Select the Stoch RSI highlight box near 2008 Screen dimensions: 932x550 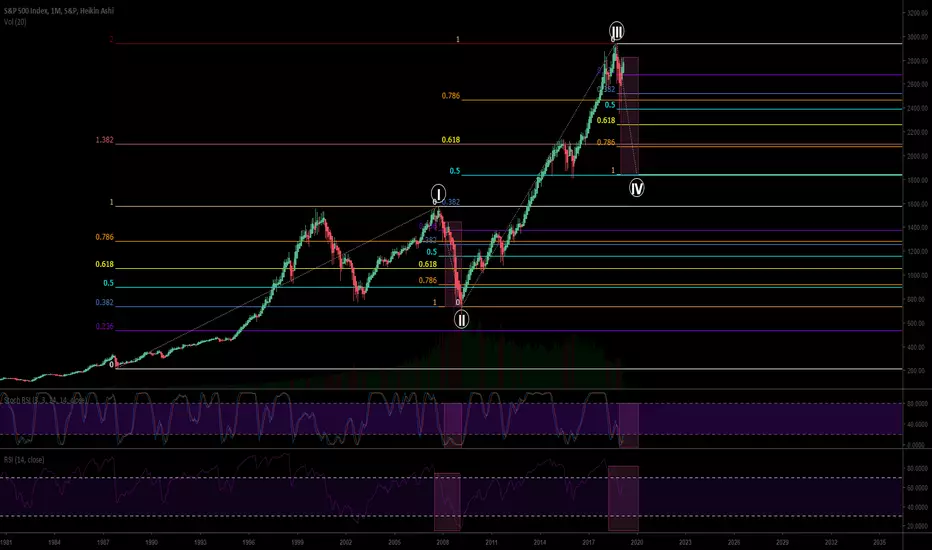click(453, 425)
